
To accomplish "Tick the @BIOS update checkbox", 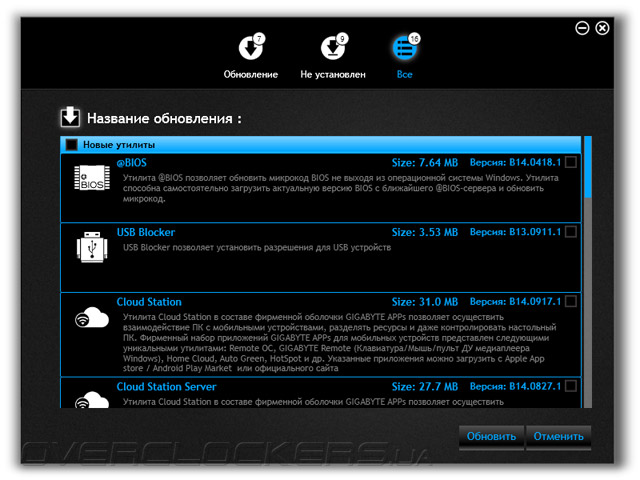I will 571,162.
